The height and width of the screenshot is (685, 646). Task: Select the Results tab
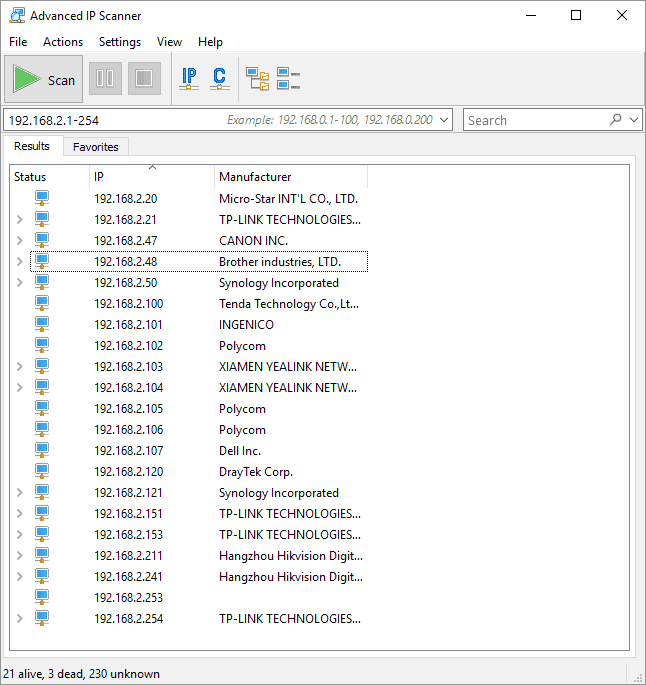coord(32,146)
